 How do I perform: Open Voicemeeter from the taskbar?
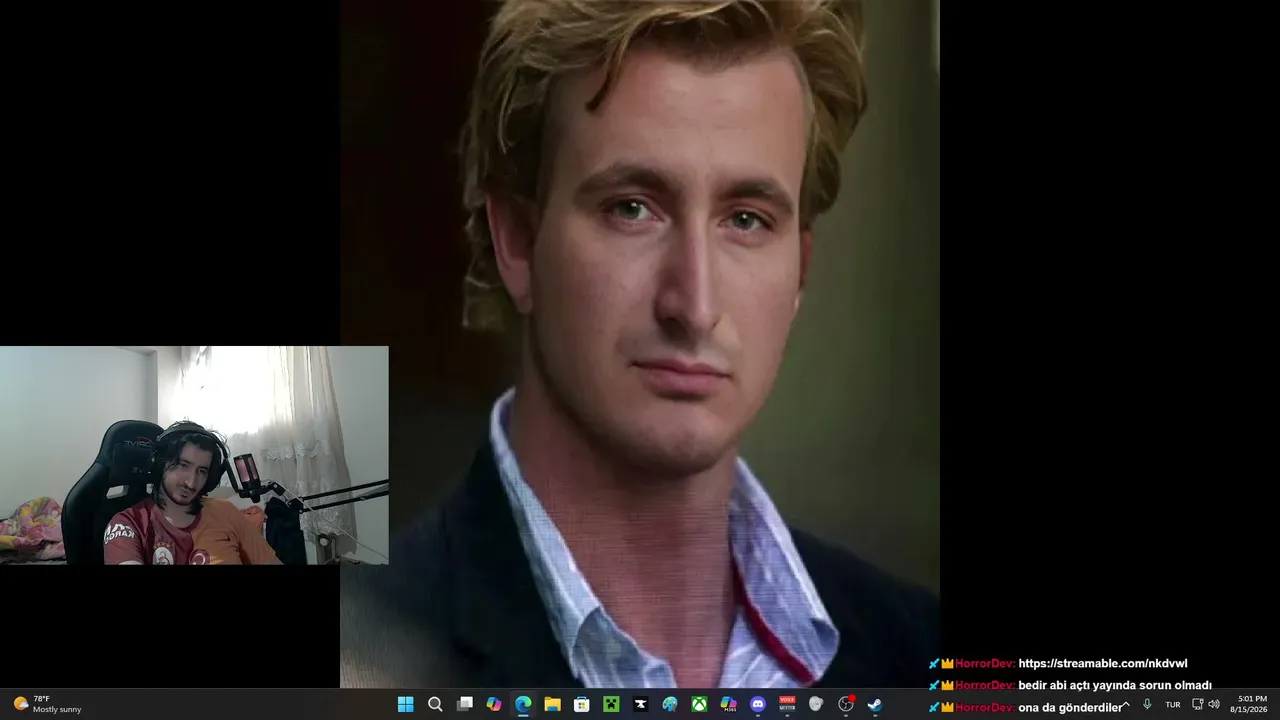click(787, 704)
